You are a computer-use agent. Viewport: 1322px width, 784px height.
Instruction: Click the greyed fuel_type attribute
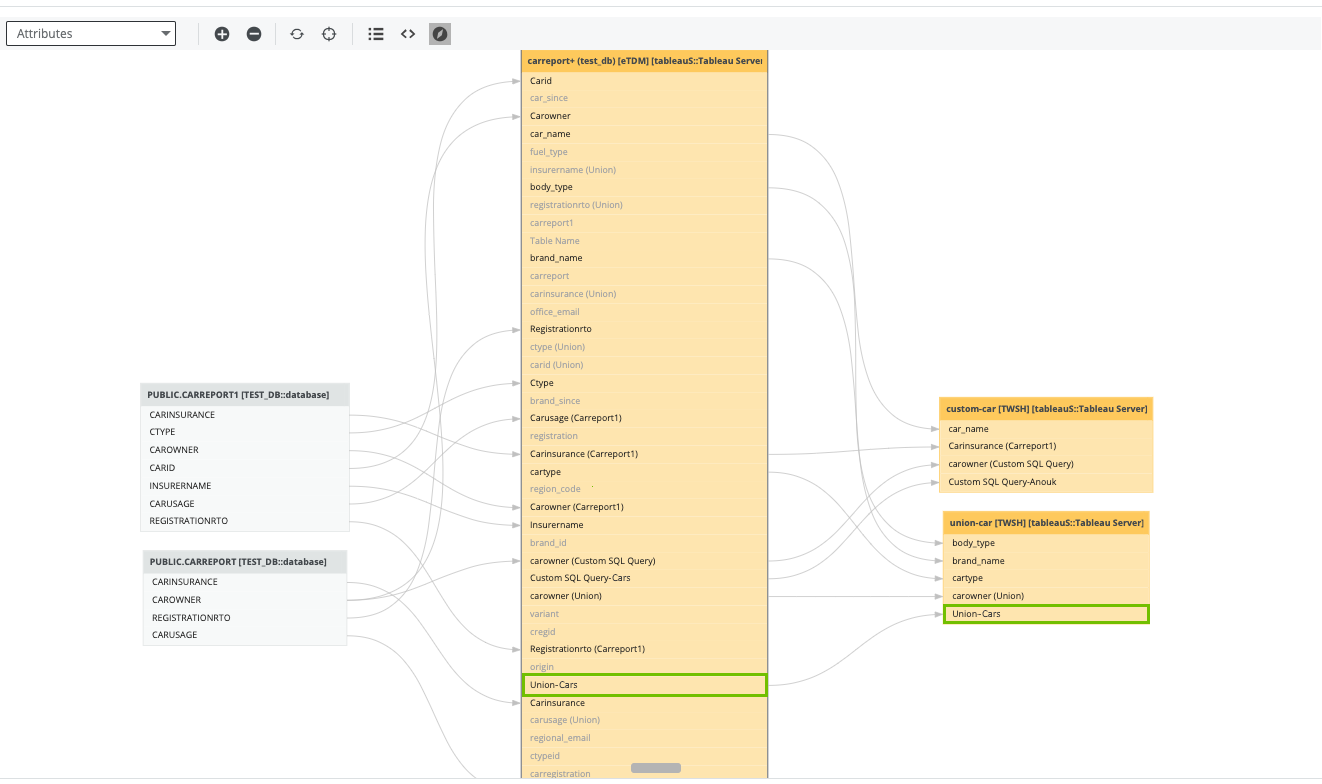645,152
